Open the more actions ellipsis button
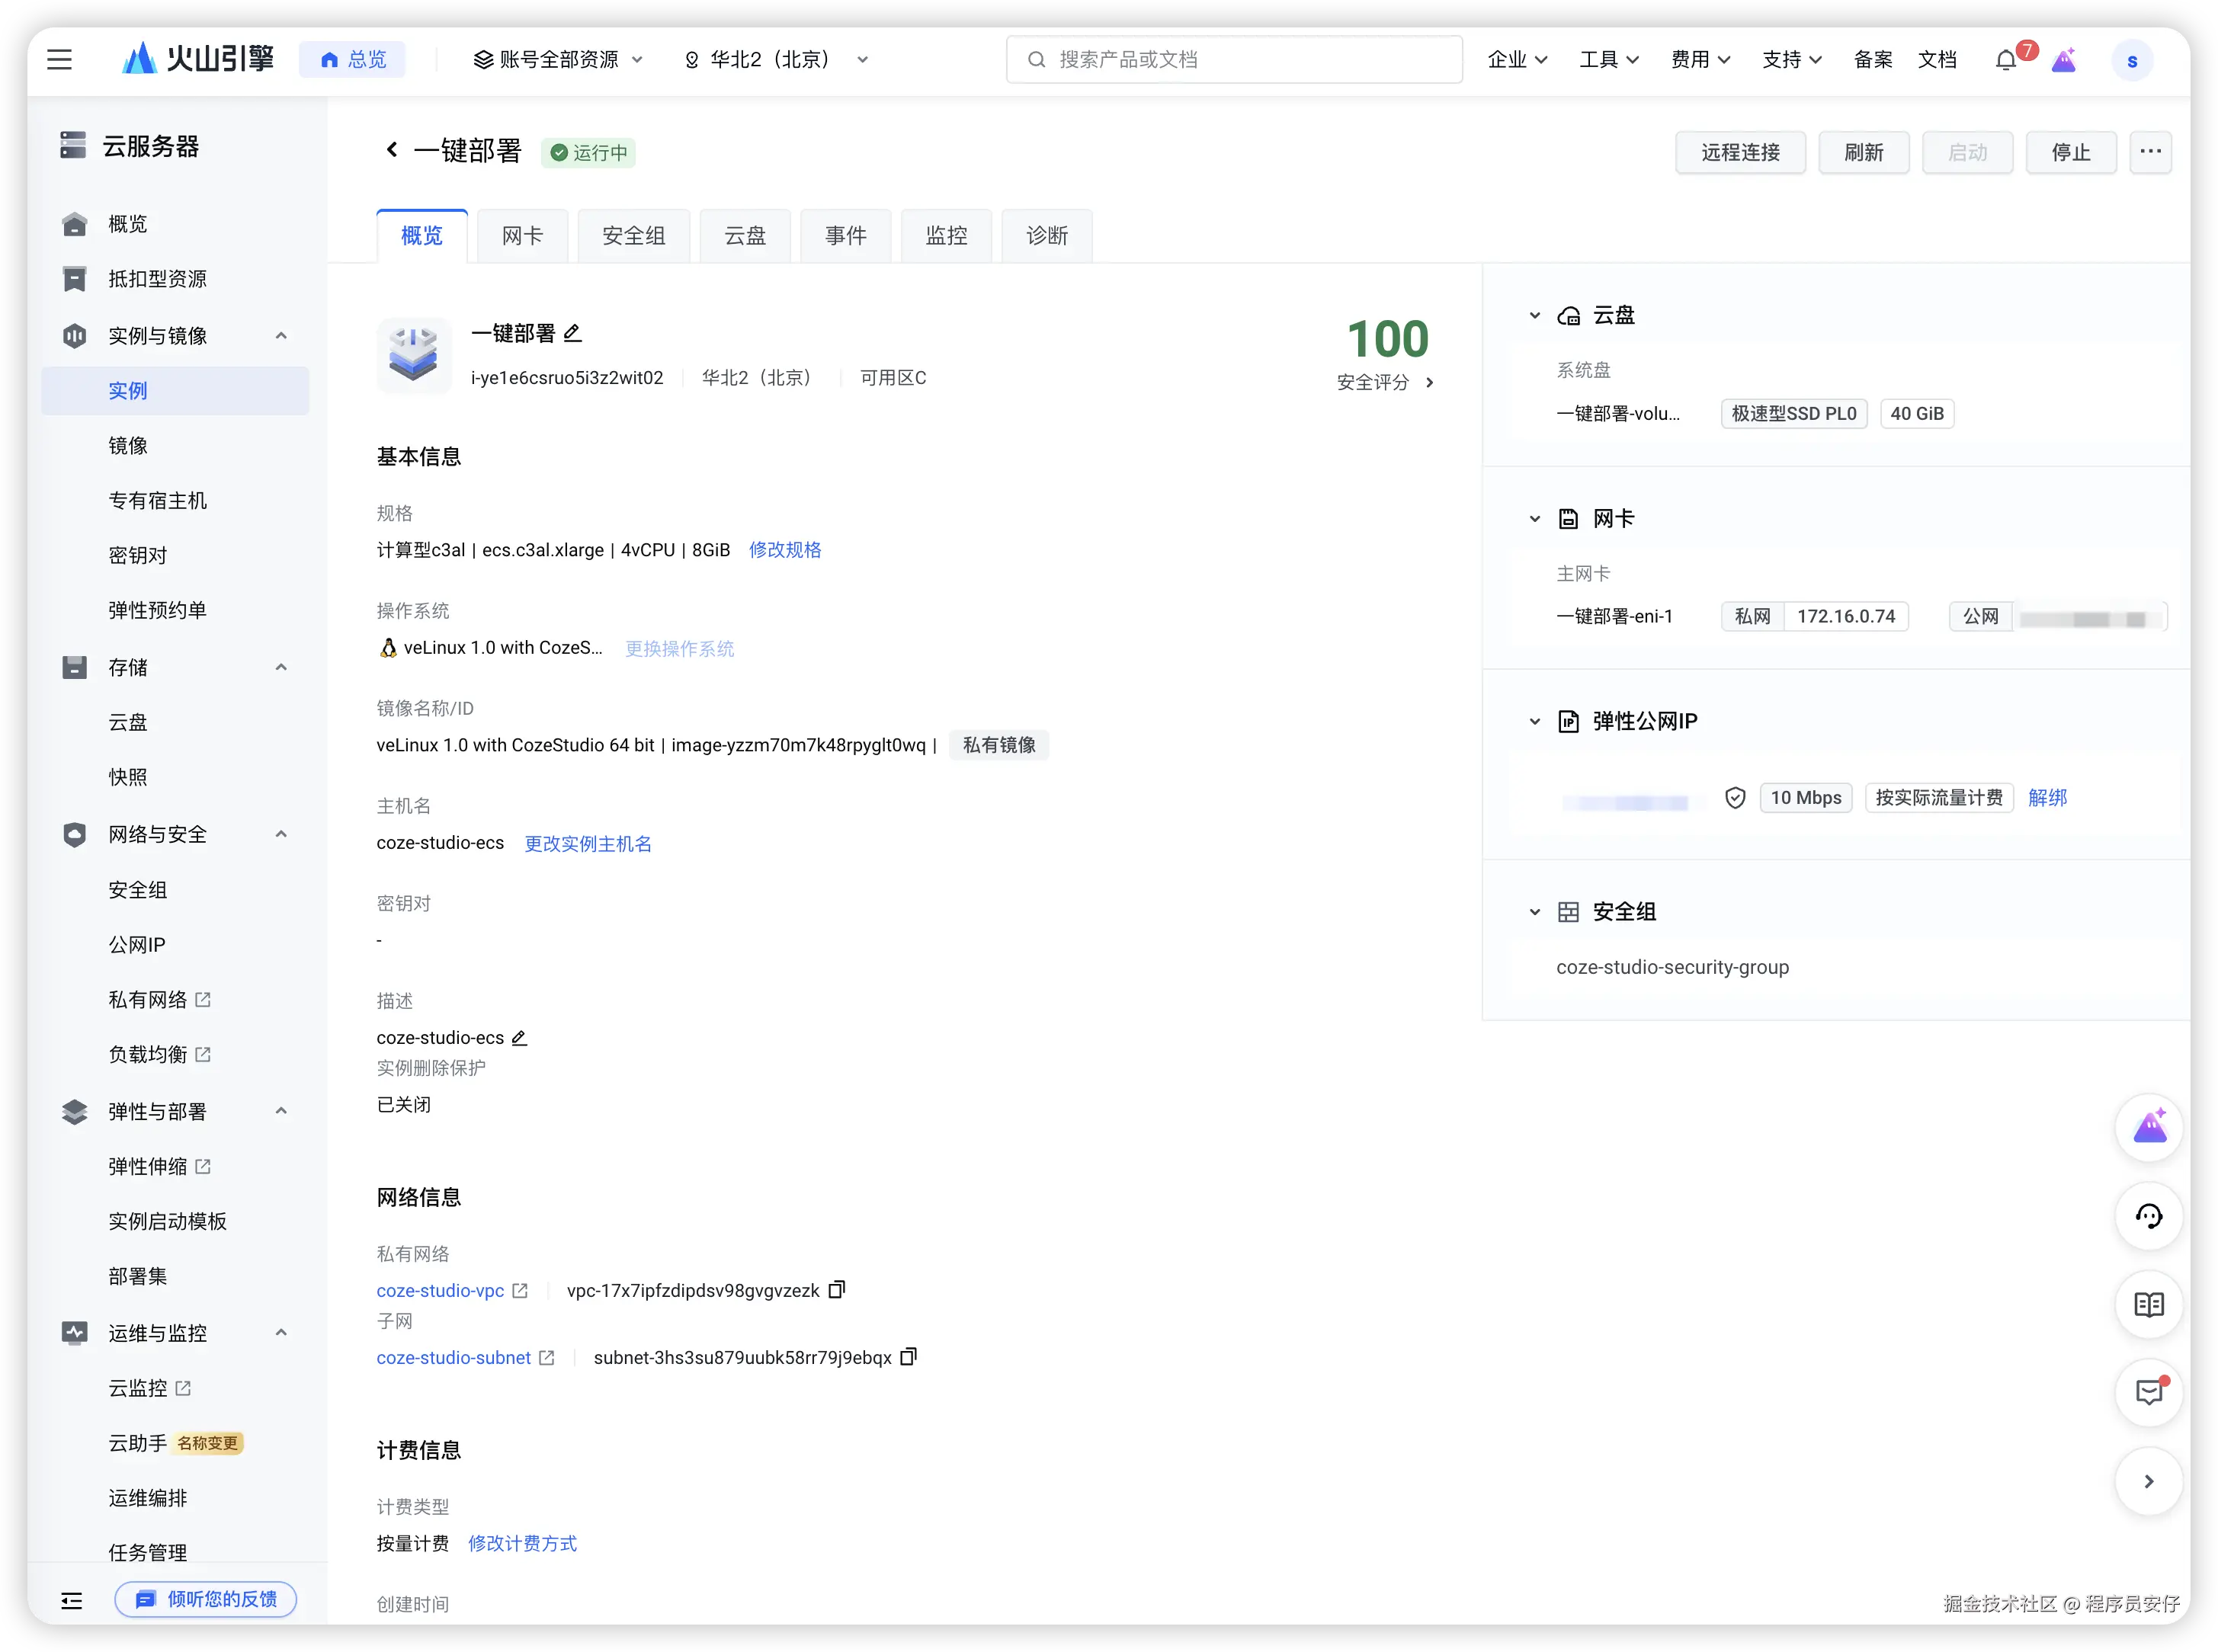Image resolution: width=2218 pixels, height=1652 pixels. coord(2150,152)
